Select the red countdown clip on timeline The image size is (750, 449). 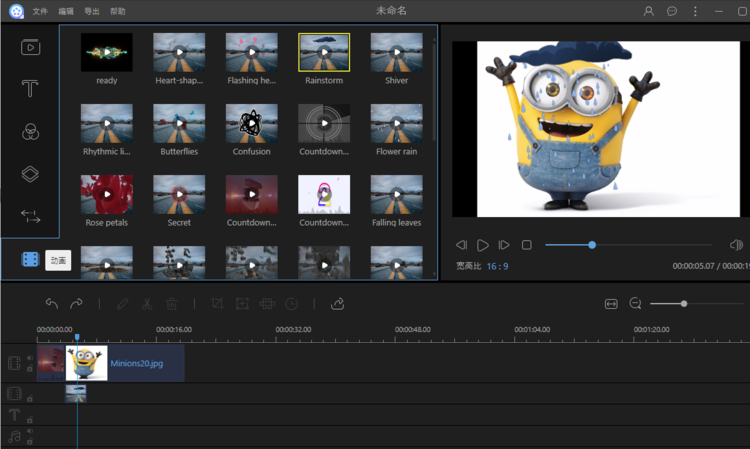pyautogui.click(x=51, y=363)
